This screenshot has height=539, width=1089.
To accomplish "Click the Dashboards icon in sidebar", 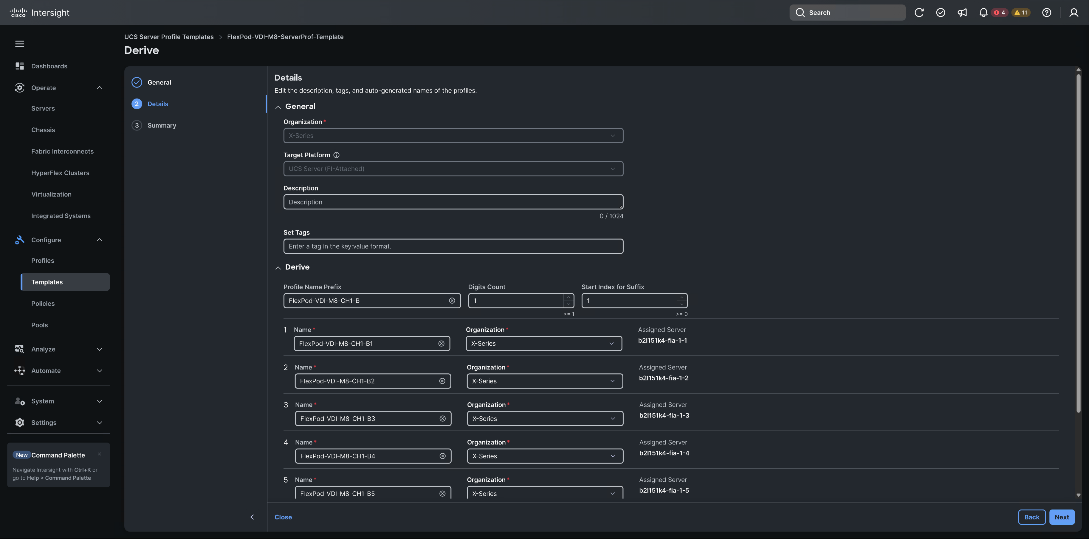I will point(19,66).
